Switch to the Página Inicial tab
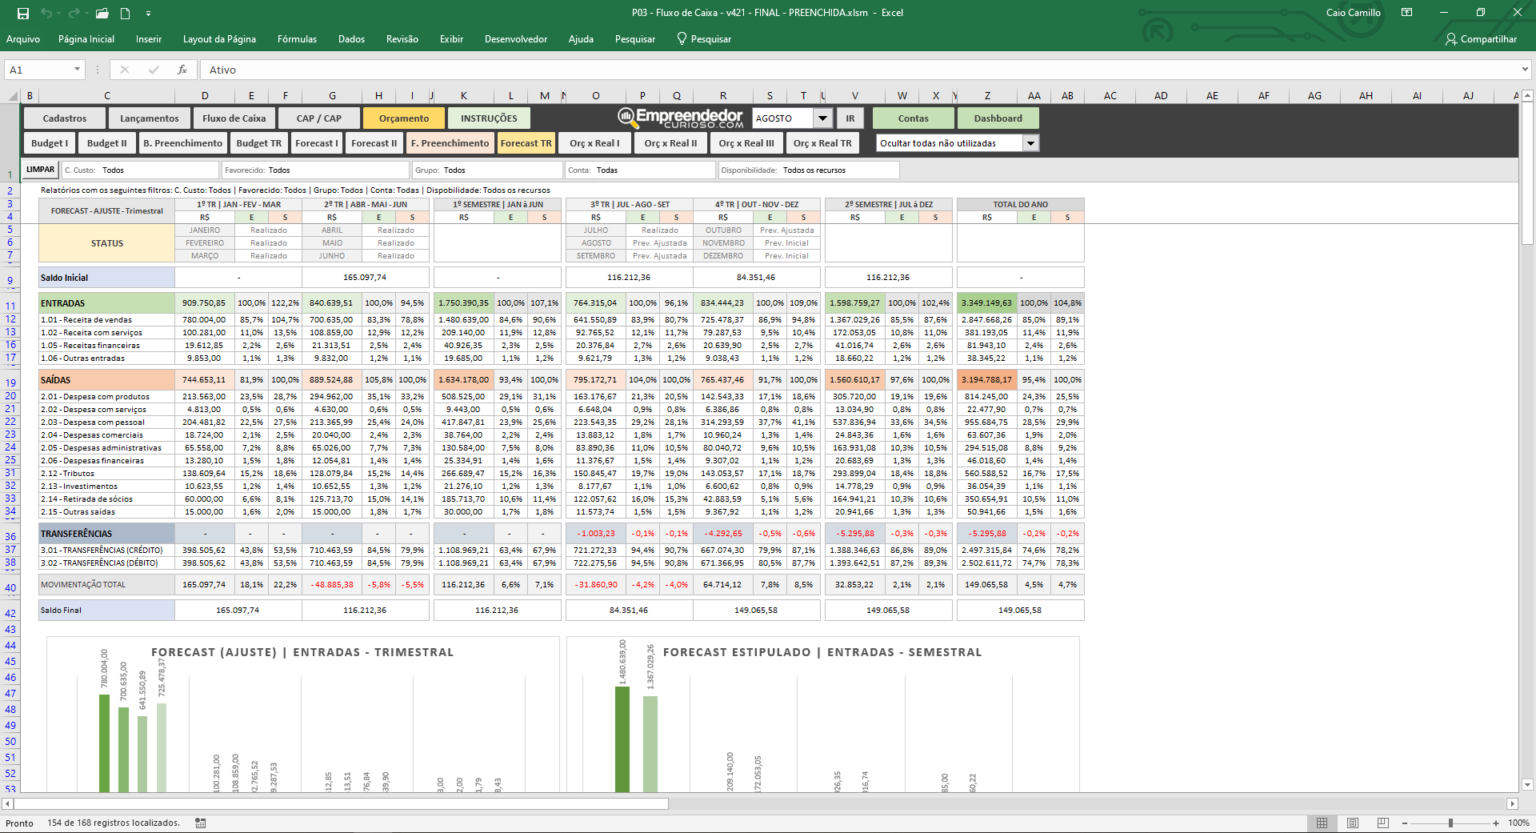The image size is (1536, 833). [x=87, y=39]
